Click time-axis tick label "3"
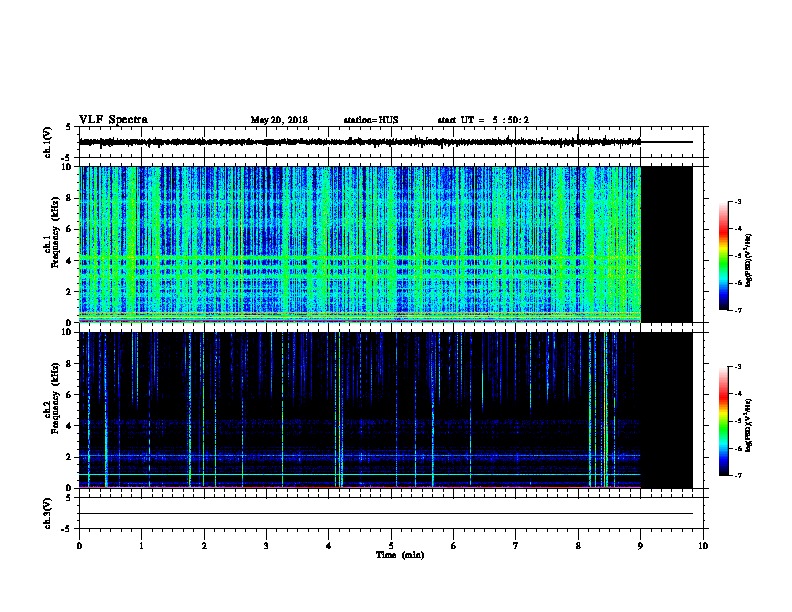Screen dimensions: 792x612 point(266,546)
